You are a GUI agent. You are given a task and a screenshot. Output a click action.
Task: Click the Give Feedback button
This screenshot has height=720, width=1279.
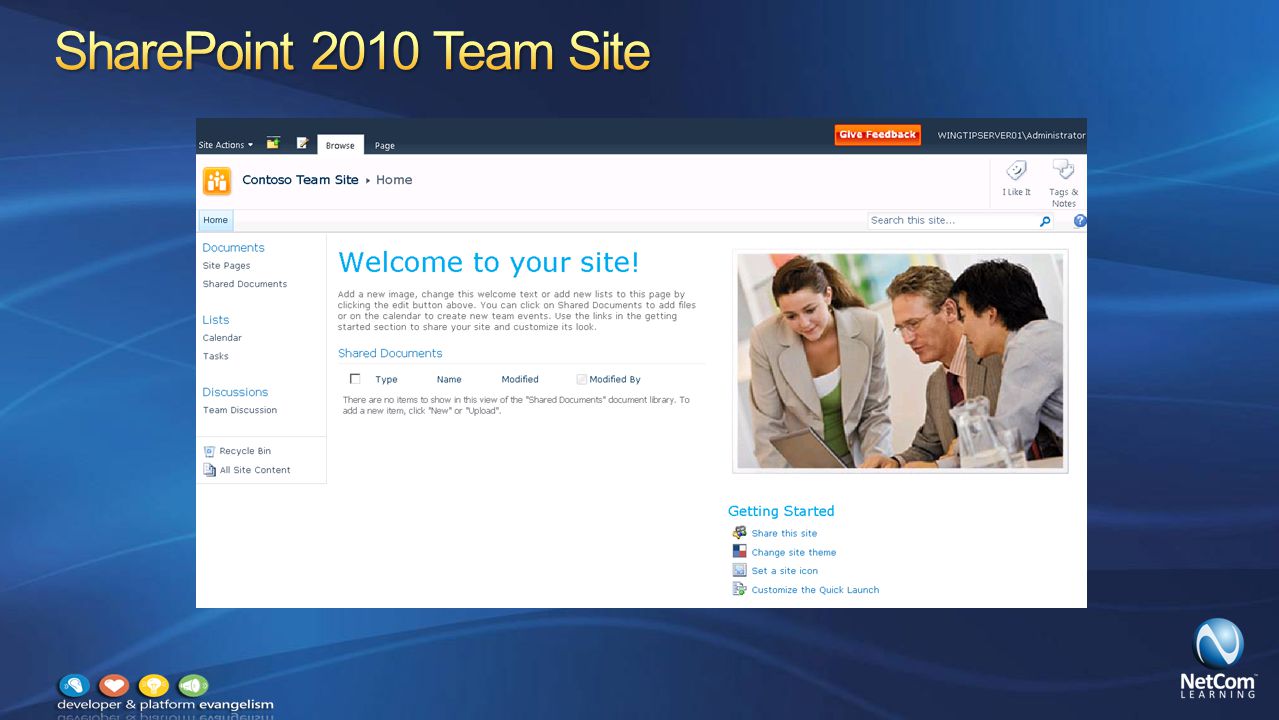pyautogui.click(x=877, y=135)
